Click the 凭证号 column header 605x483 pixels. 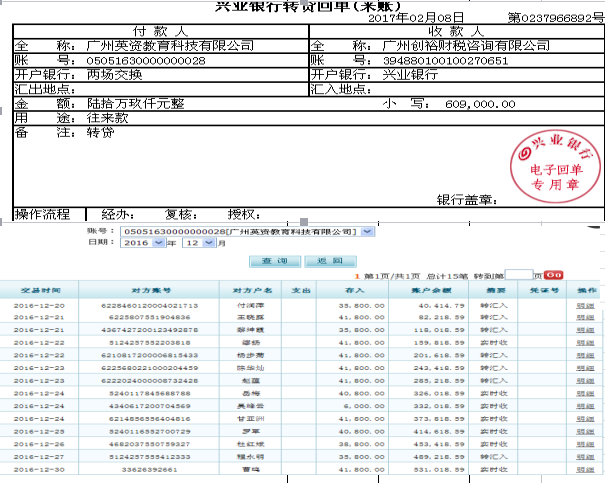(544, 290)
